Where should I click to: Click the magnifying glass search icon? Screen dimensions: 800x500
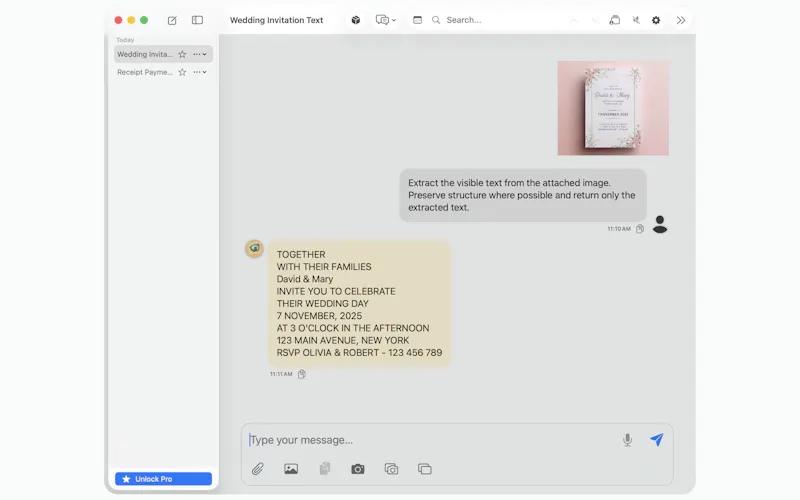[x=436, y=20]
